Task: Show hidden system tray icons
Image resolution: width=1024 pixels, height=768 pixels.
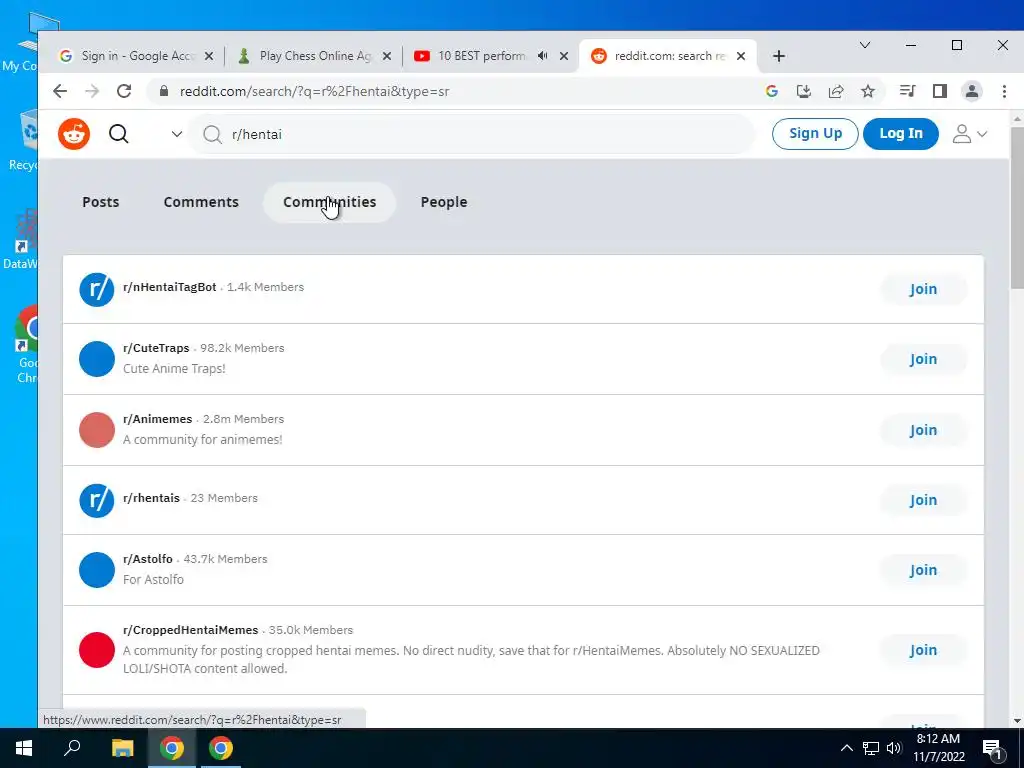Action: point(846,748)
